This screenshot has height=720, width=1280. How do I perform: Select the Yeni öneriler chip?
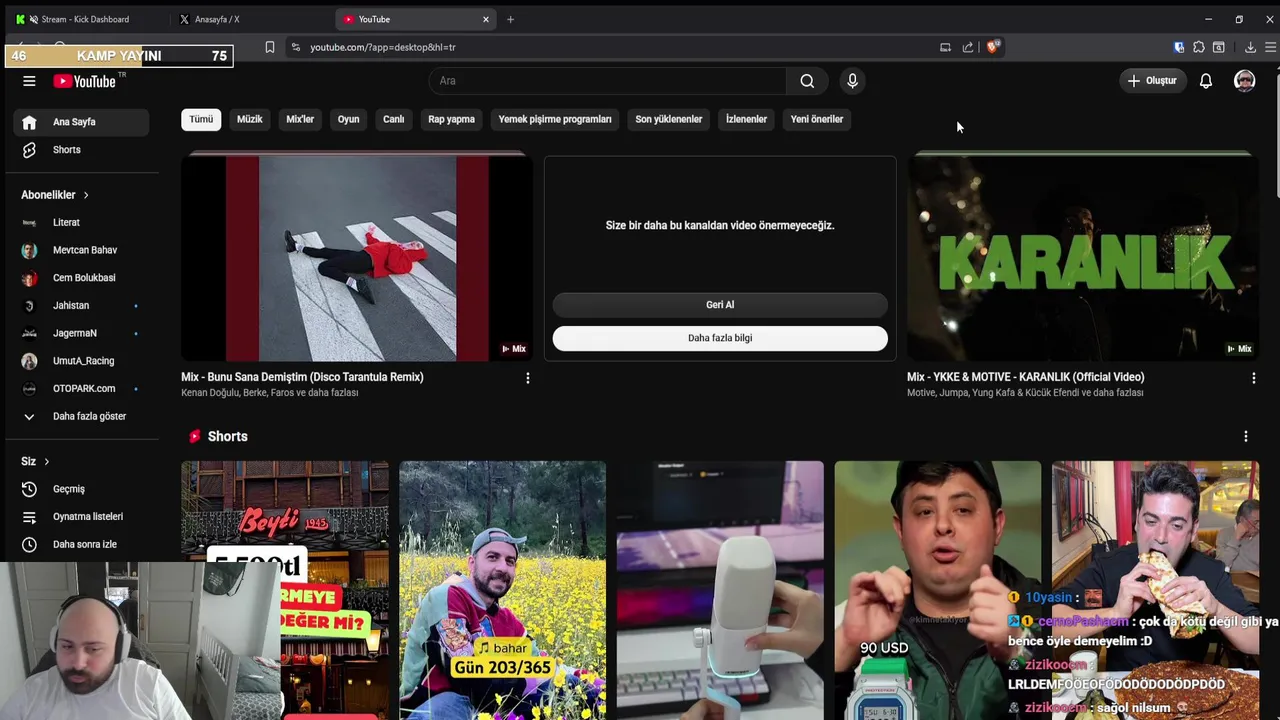point(817,119)
